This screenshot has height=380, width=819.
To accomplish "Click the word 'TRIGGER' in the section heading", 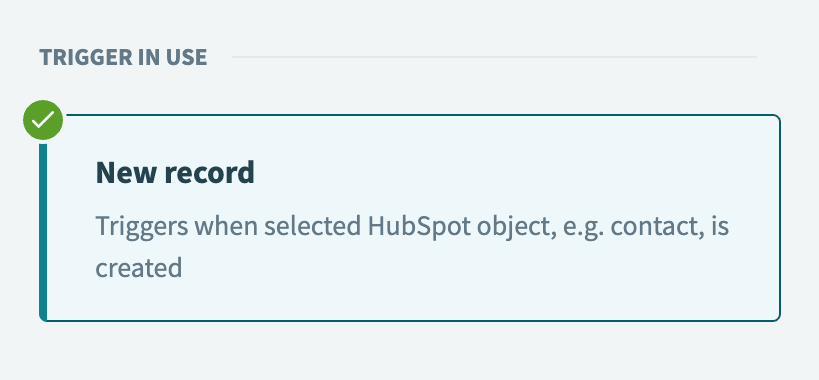I will pos(86,57).
